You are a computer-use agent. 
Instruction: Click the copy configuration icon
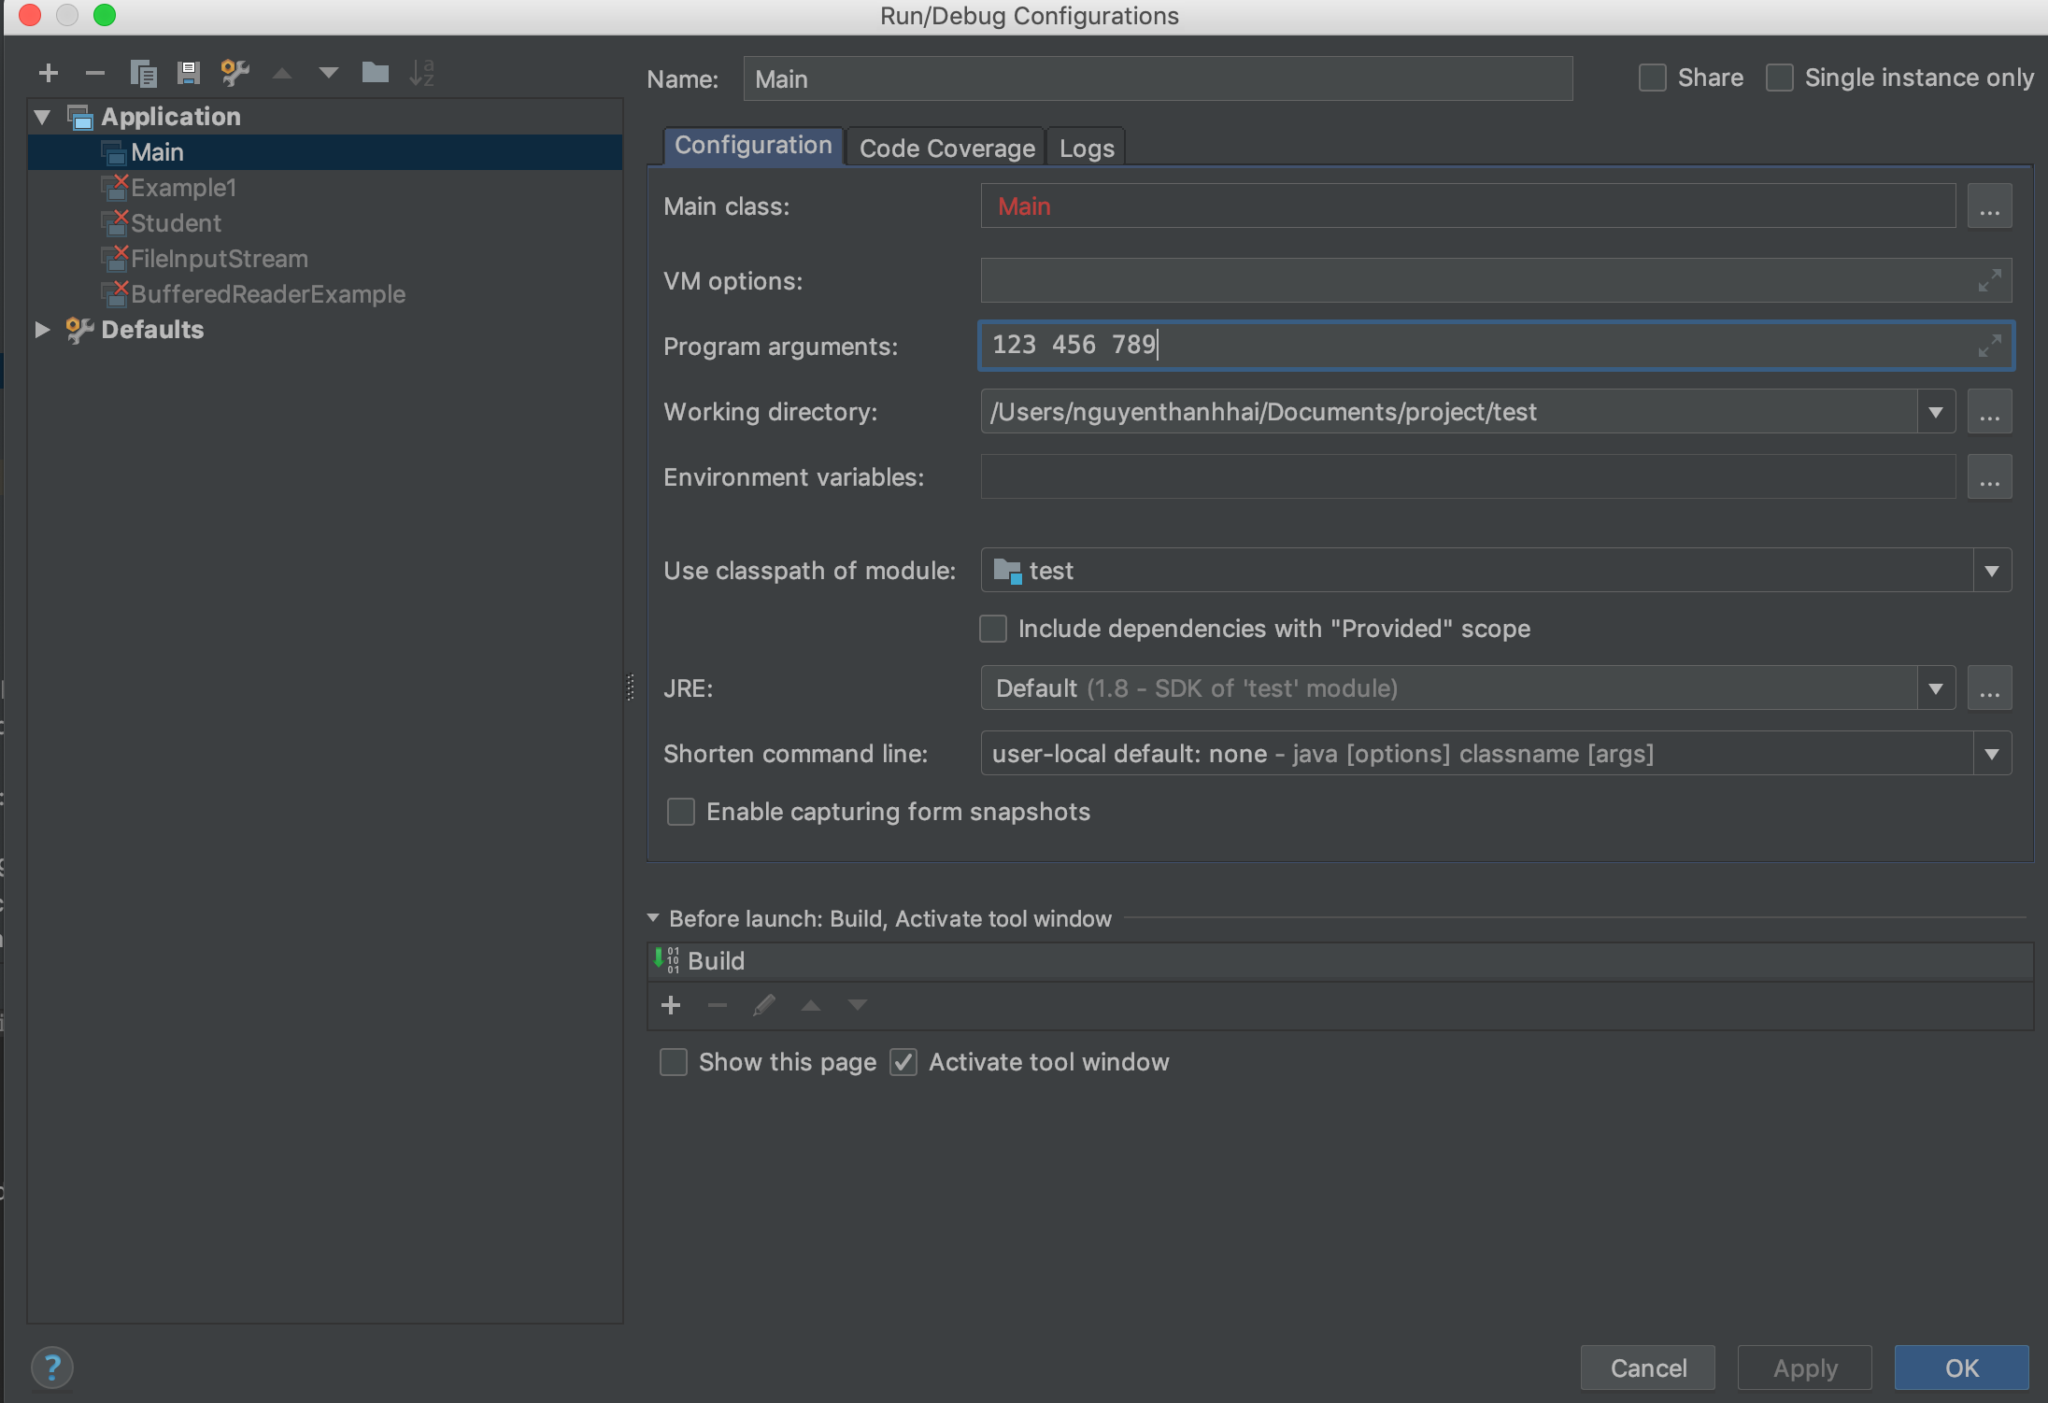click(x=143, y=73)
